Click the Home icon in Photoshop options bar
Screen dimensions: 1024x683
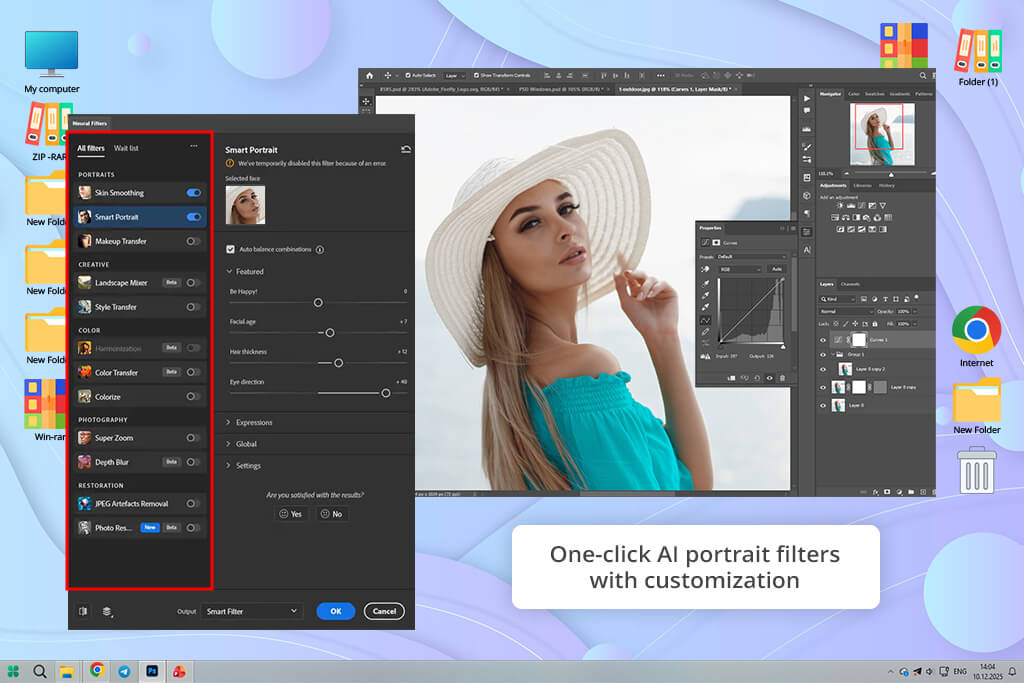[370, 76]
